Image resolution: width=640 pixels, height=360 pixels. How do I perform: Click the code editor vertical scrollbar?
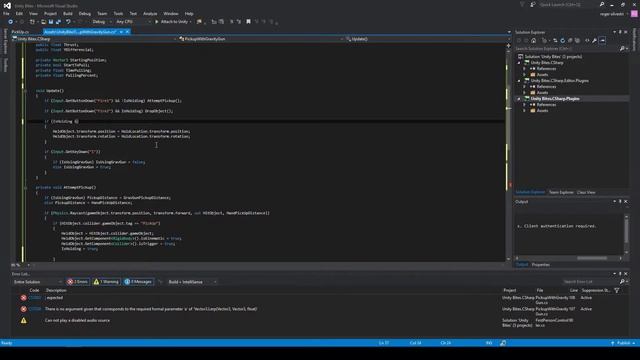click(508, 152)
